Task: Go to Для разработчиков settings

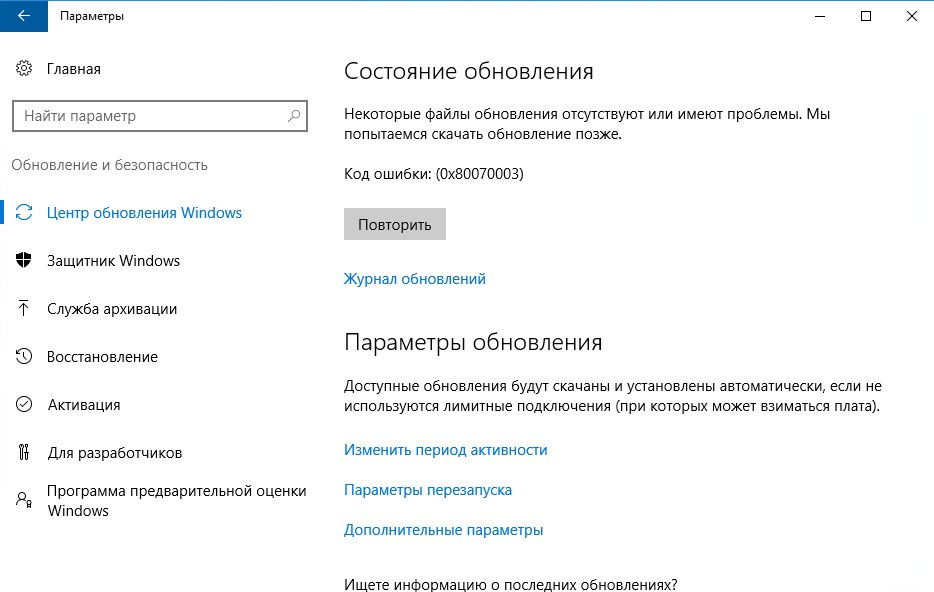Action: point(114,453)
